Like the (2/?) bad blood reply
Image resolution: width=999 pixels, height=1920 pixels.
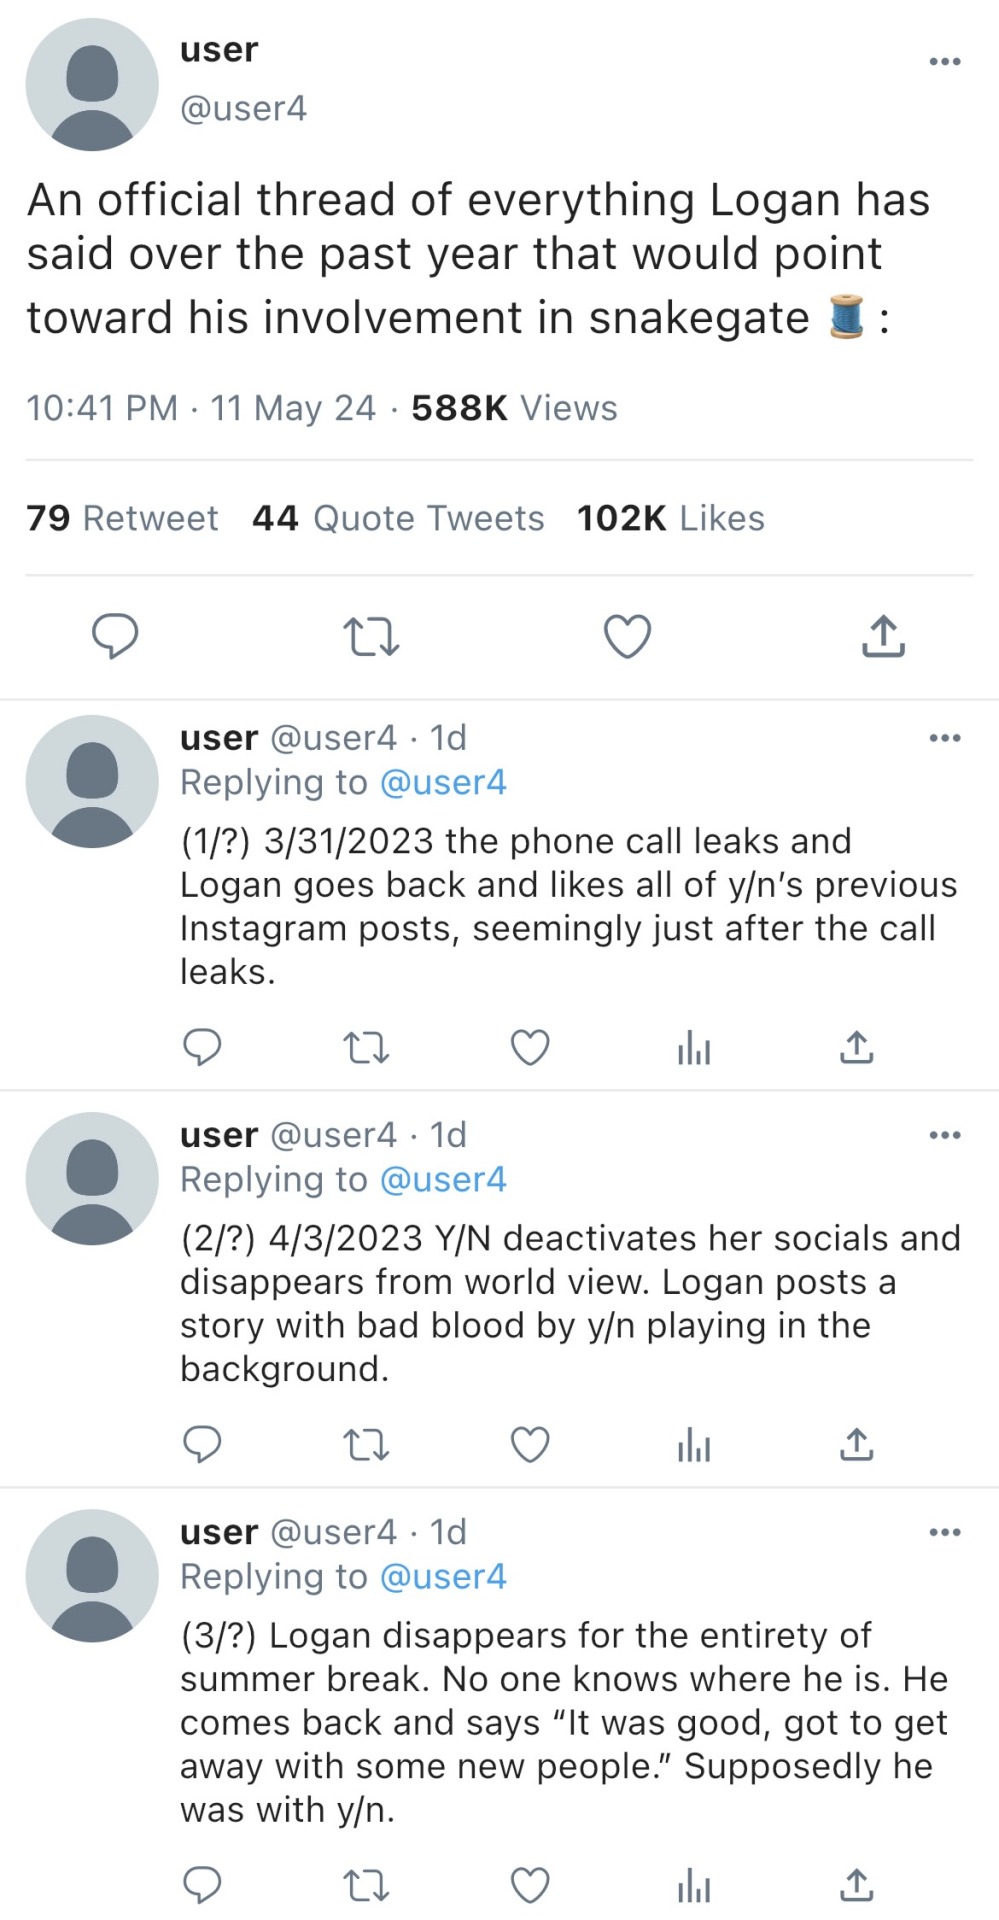(x=530, y=1444)
